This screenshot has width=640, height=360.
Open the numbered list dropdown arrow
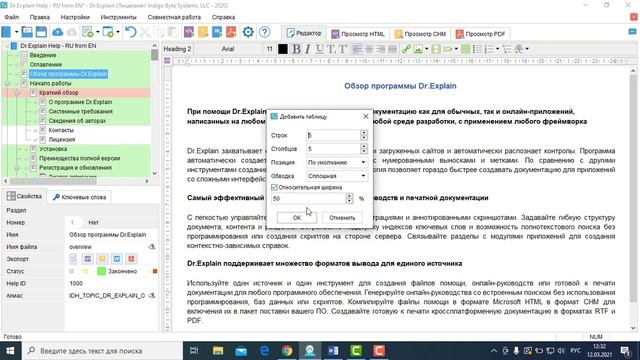tap(497, 49)
